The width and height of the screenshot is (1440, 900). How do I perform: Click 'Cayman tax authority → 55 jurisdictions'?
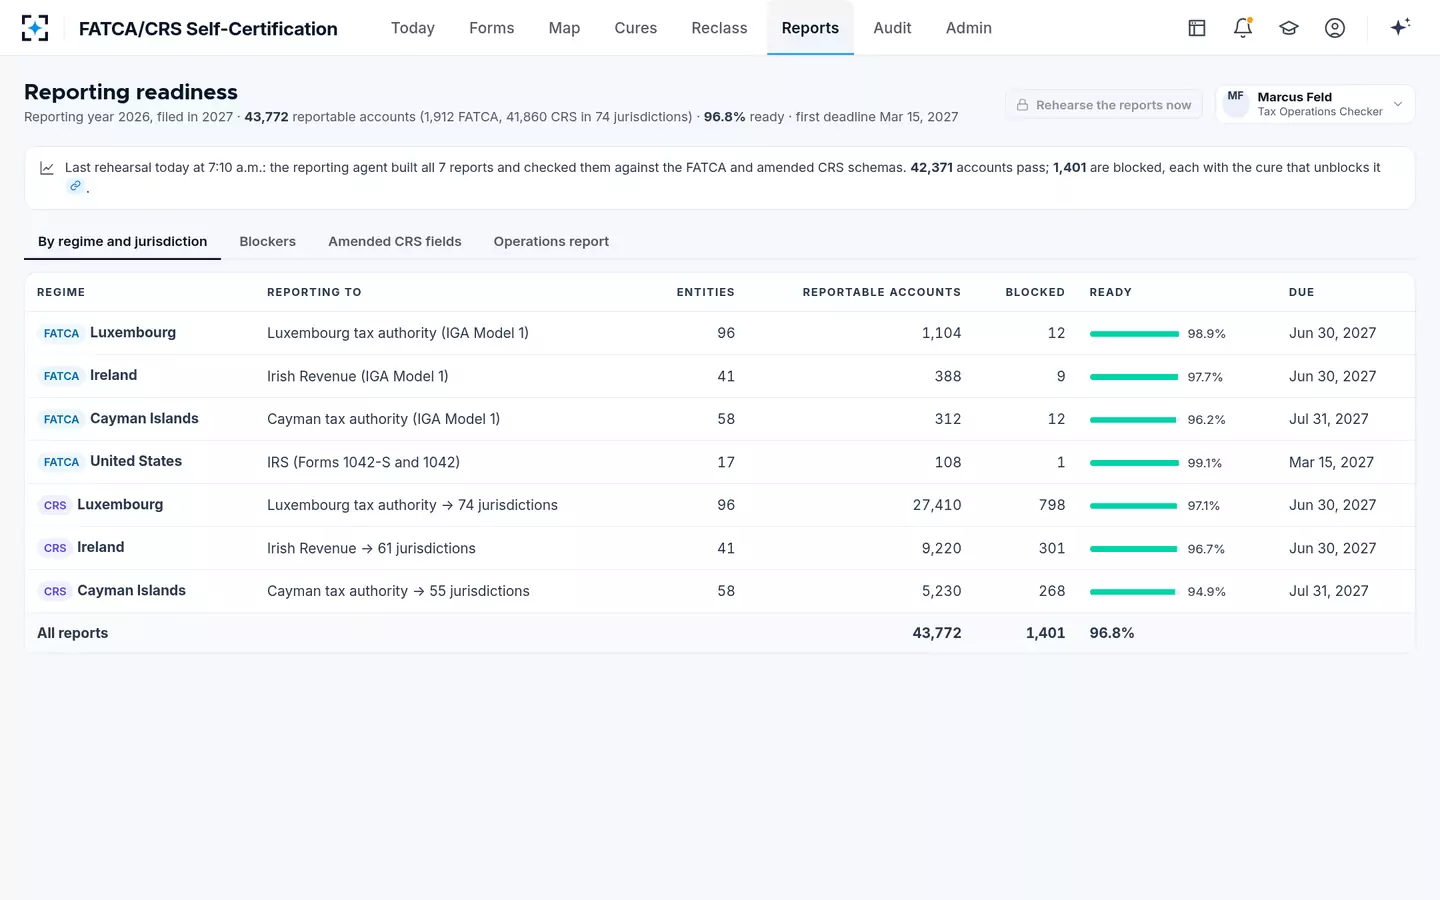point(398,591)
